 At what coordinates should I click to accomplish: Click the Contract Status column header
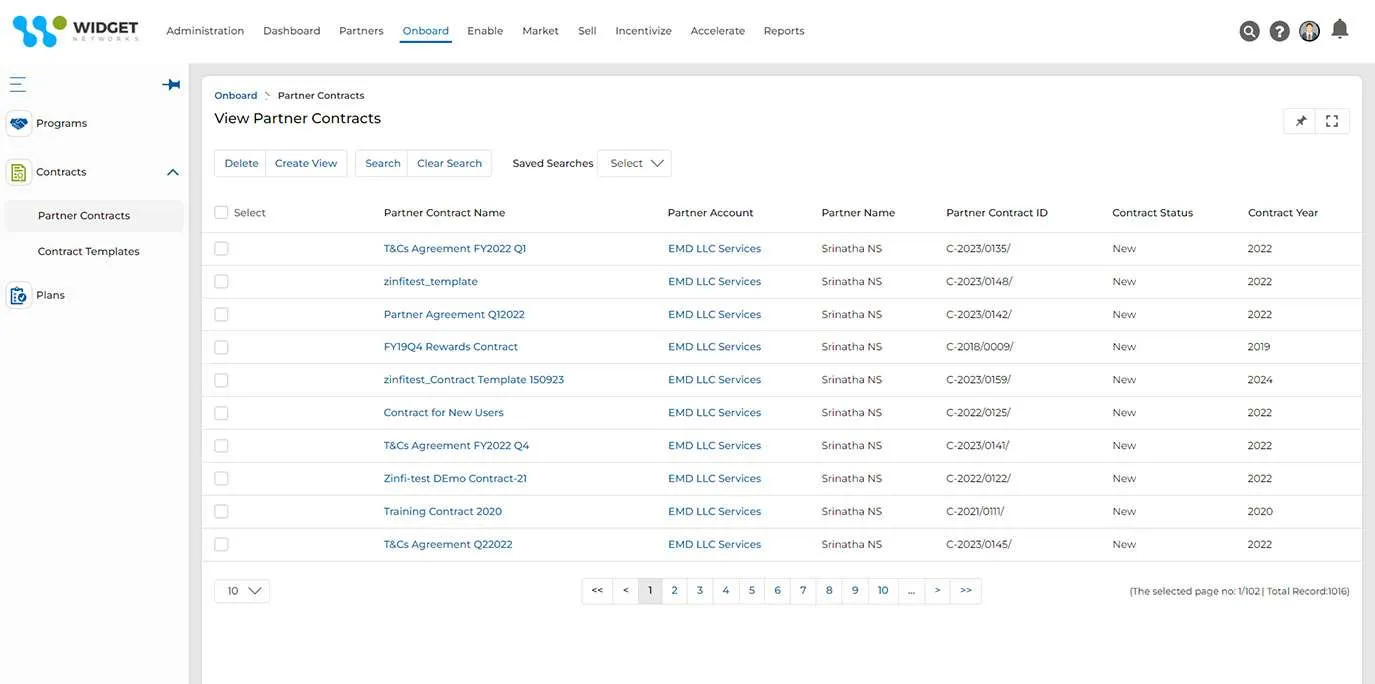1152,213
